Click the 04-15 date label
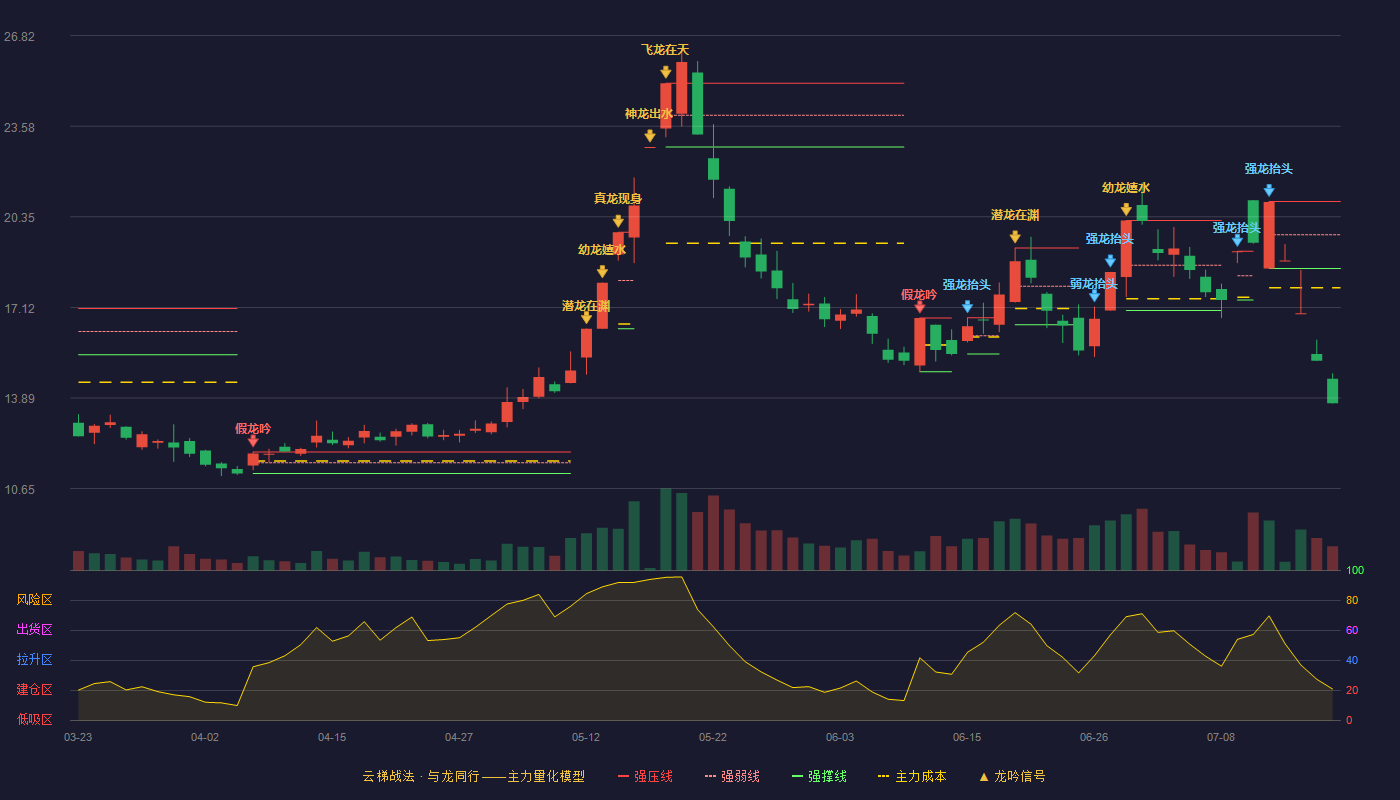 pyautogui.click(x=332, y=737)
